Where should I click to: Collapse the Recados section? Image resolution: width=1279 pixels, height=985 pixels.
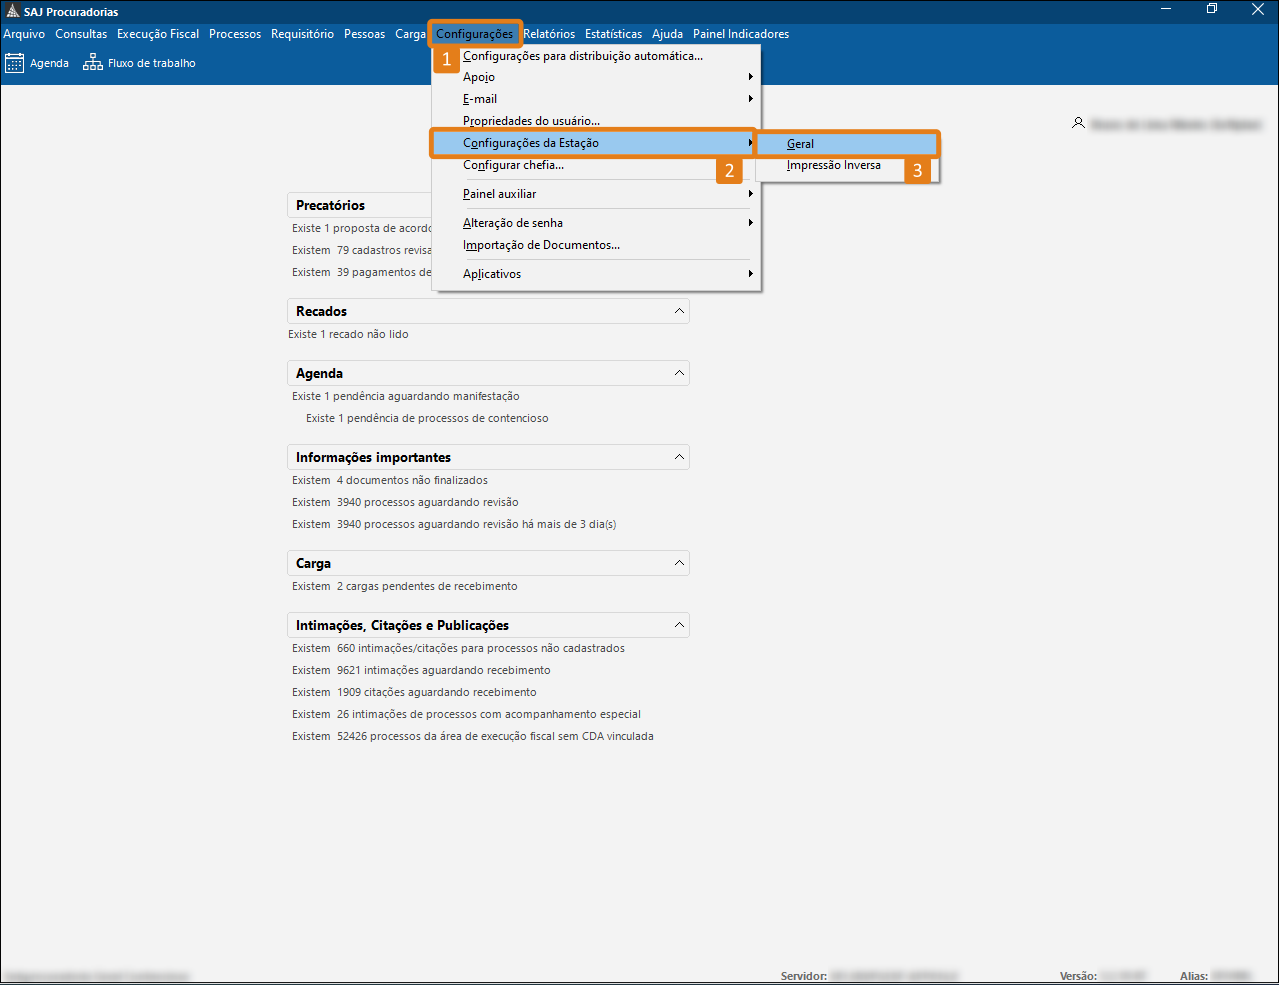click(679, 311)
